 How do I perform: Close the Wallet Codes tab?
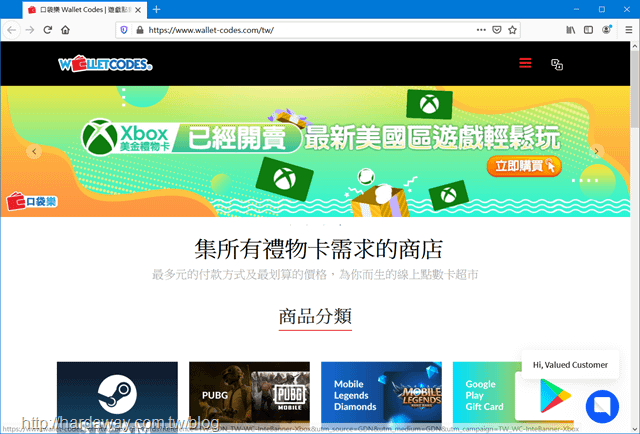pos(138,10)
